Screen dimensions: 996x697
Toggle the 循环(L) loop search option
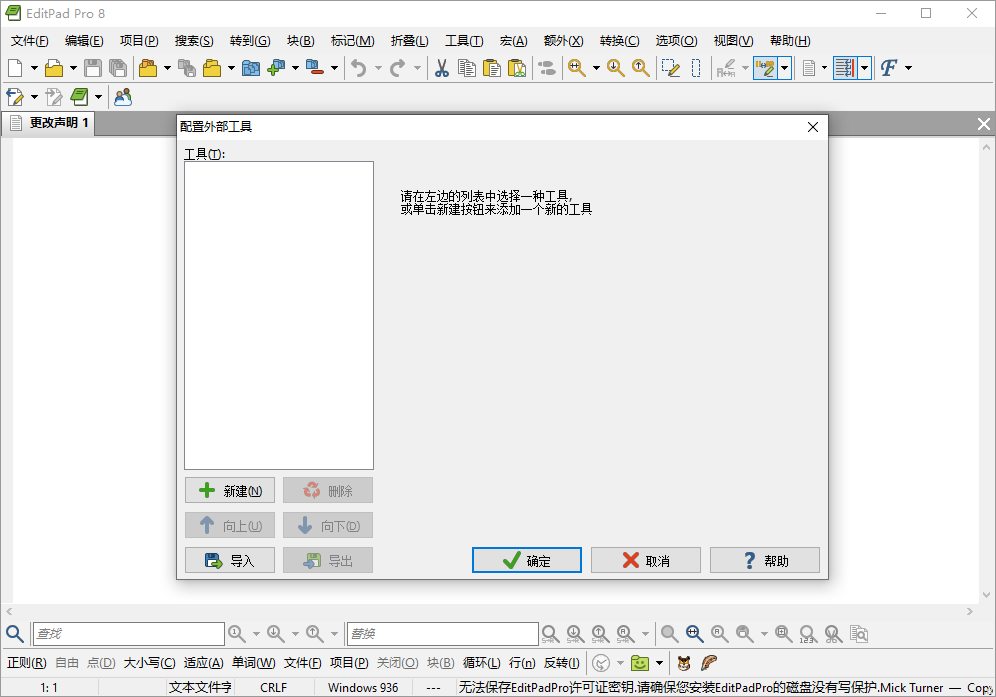tap(481, 663)
